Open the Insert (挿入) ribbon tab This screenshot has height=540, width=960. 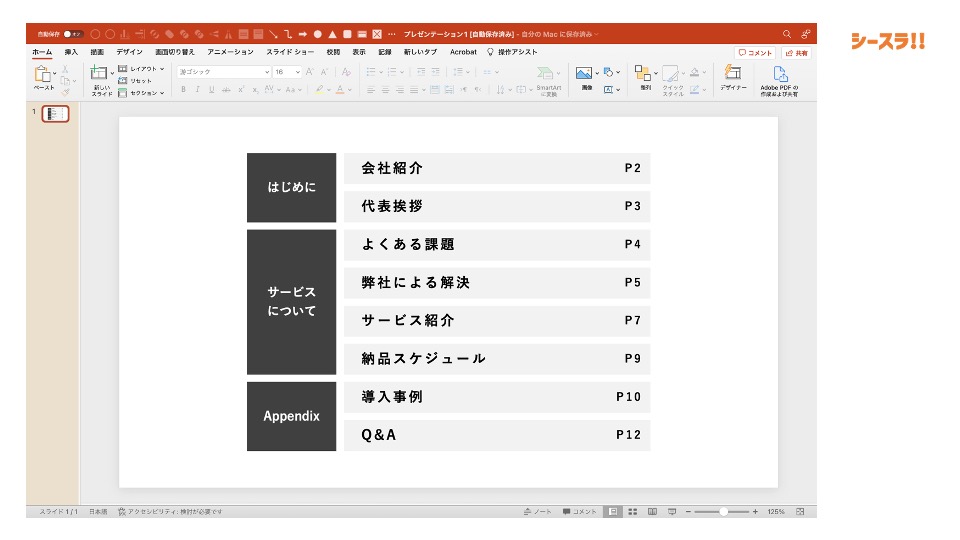click(71, 52)
